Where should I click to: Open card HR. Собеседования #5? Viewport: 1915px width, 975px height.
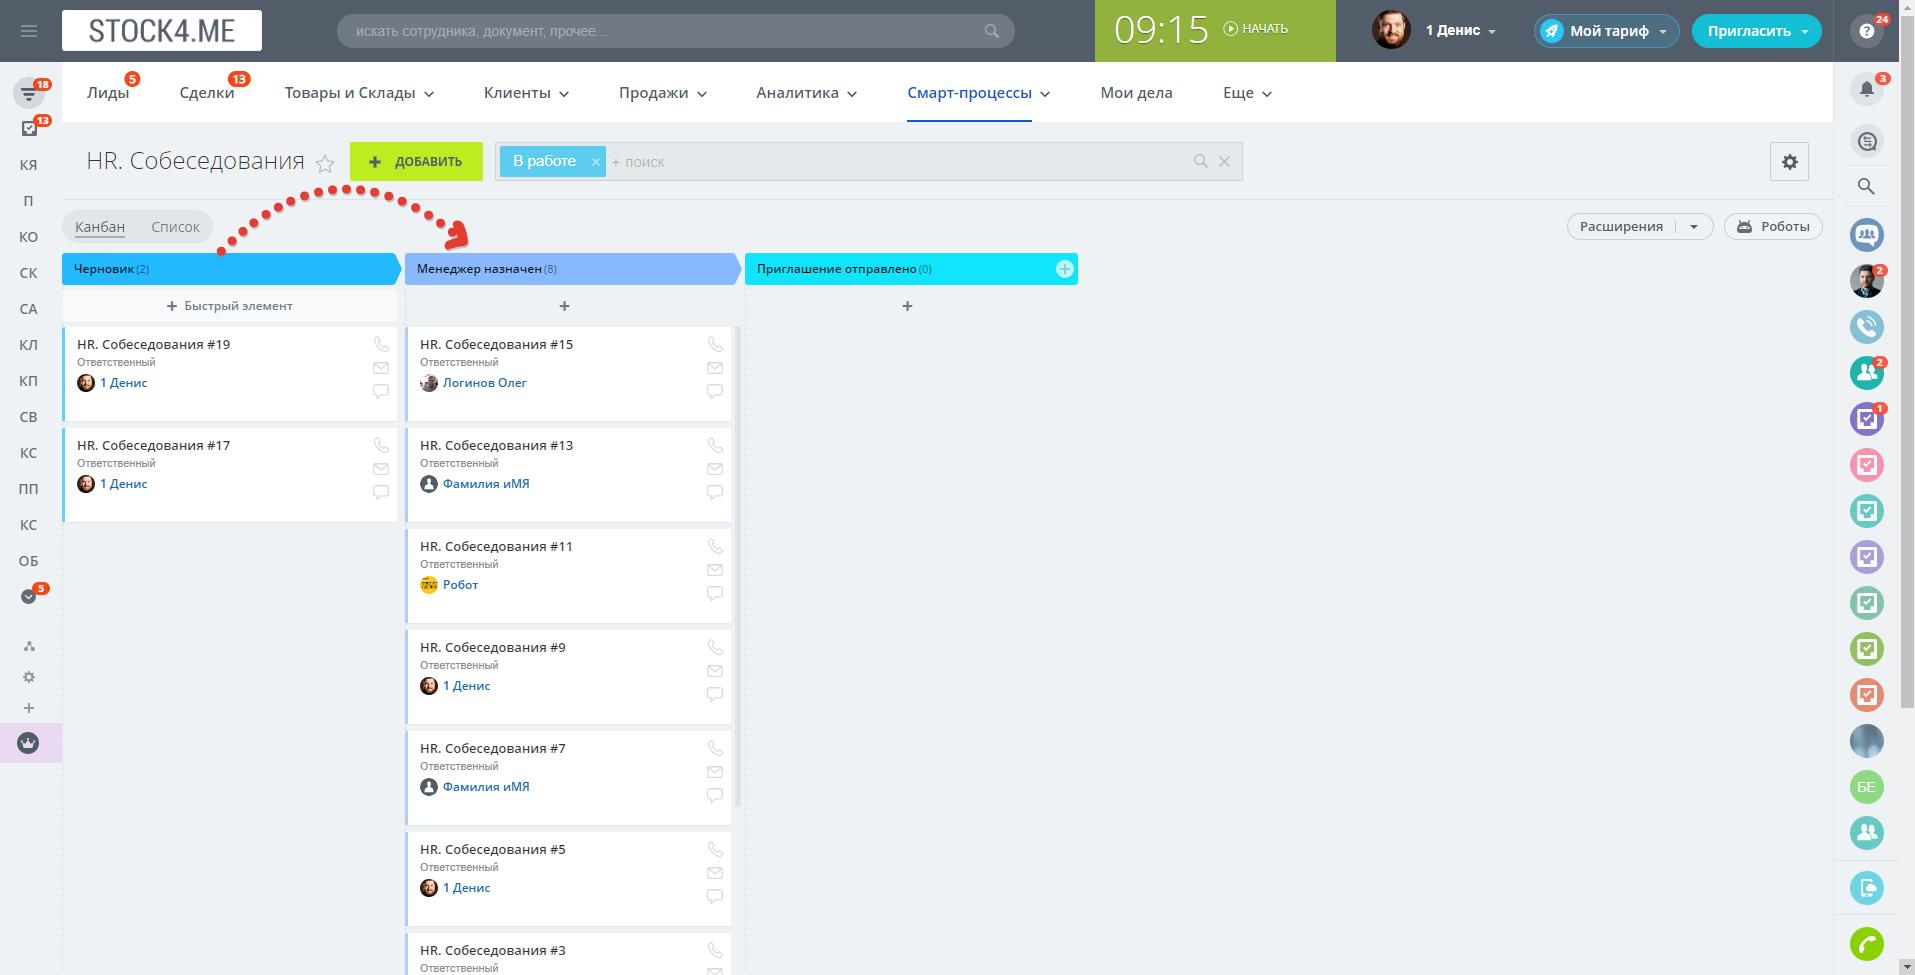(493, 849)
